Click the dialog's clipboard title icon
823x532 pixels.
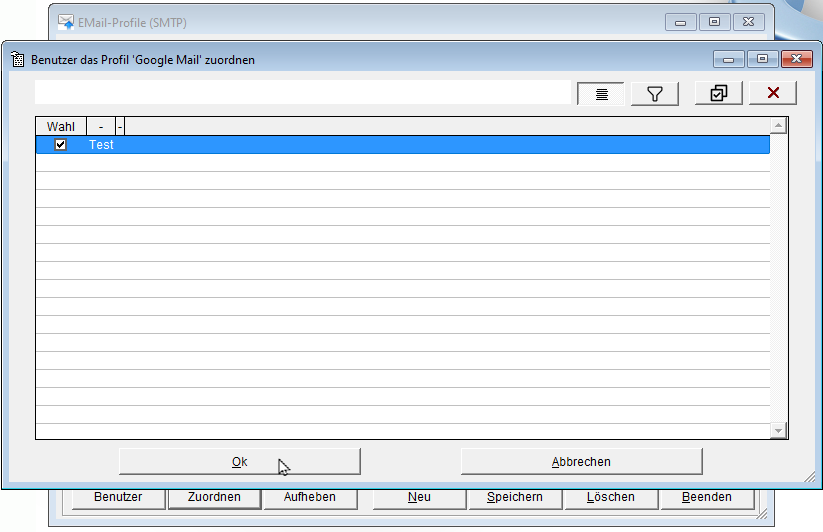(x=17, y=60)
